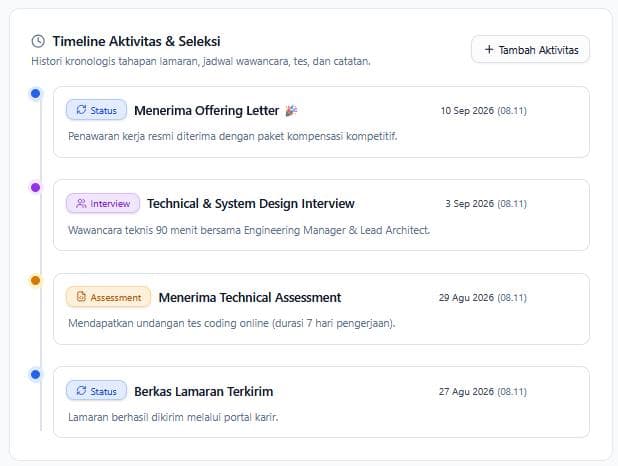Click the subtitle starting Histori kronologis tahapan lamaran
618x466 pixels.
[x=201, y=62]
